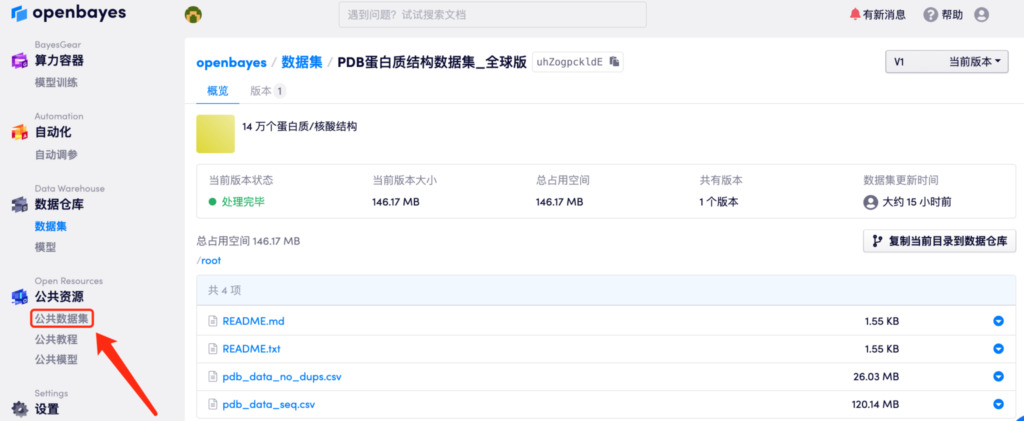This screenshot has height=421, width=1024.
Task: Open the help question mark icon
Action: pyautogui.click(x=931, y=14)
